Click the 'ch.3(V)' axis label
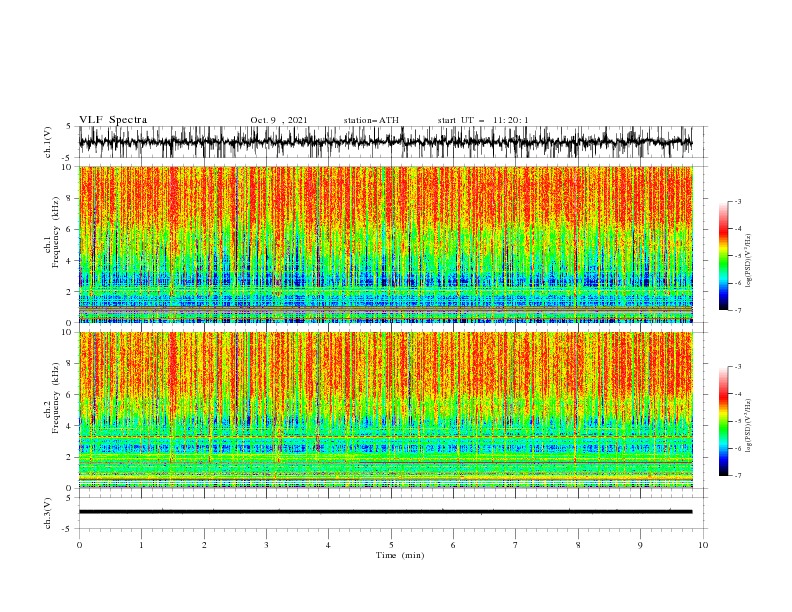 point(48,513)
